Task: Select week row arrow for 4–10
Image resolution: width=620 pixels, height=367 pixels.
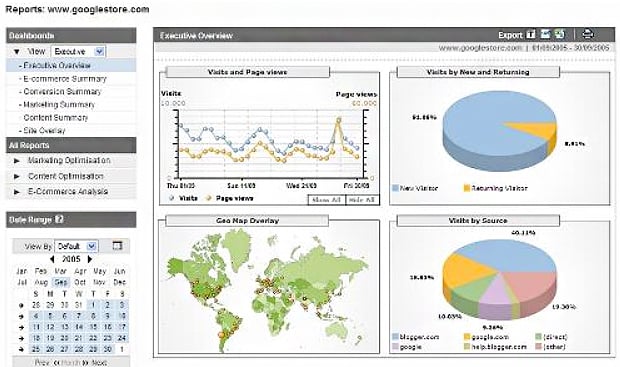Action: coord(21,316)
